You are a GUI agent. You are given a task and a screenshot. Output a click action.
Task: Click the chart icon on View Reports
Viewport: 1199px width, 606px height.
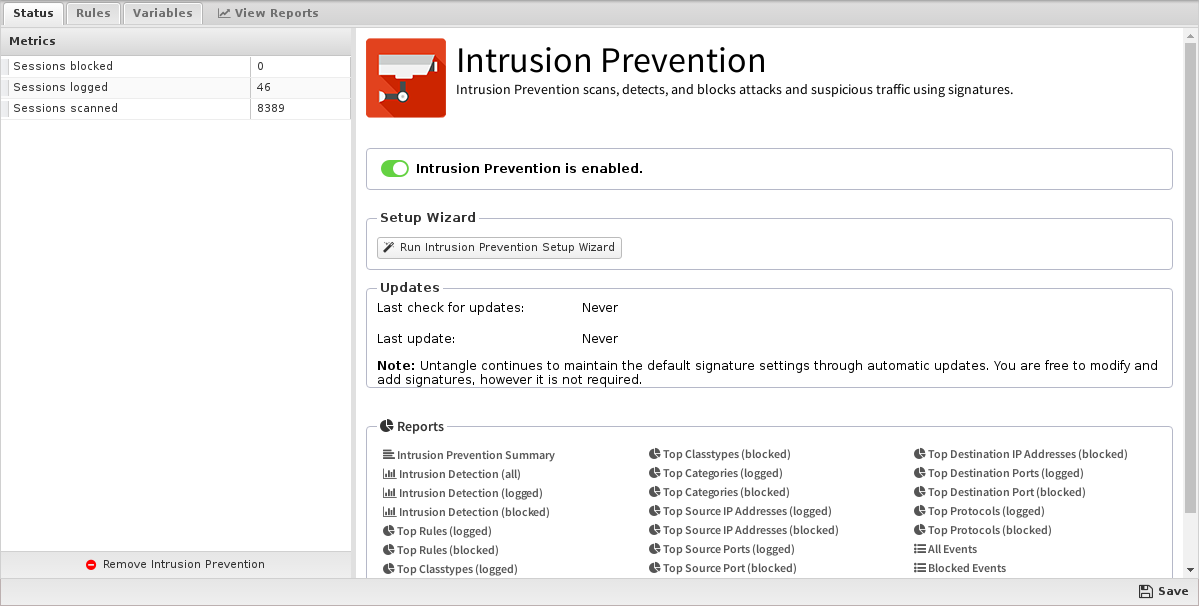pos(224,14)
